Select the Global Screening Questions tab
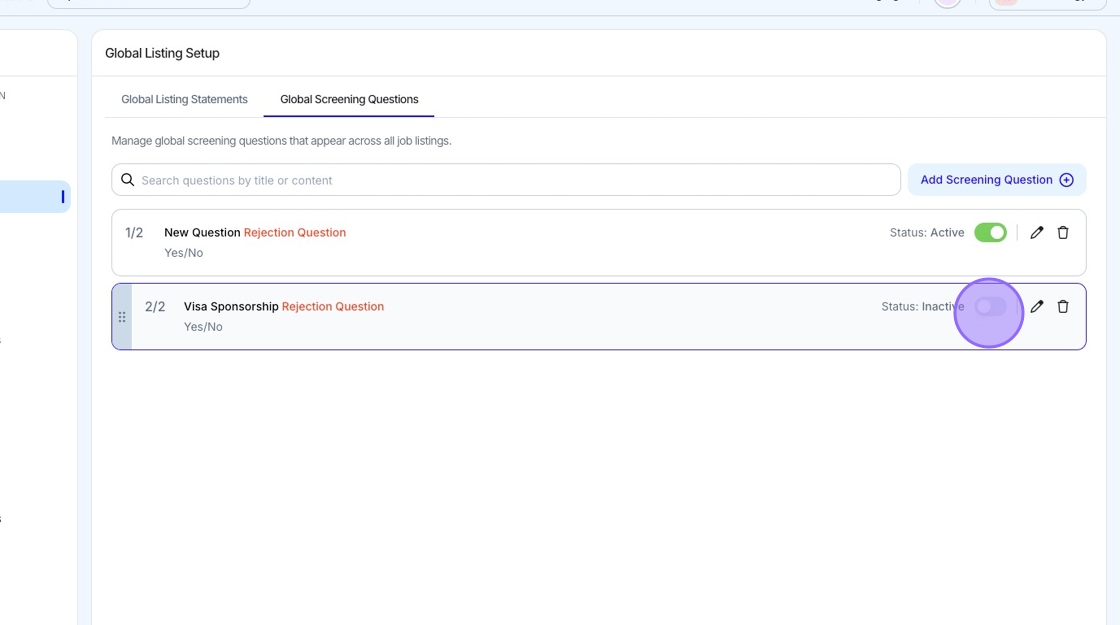 coord(349,99)
